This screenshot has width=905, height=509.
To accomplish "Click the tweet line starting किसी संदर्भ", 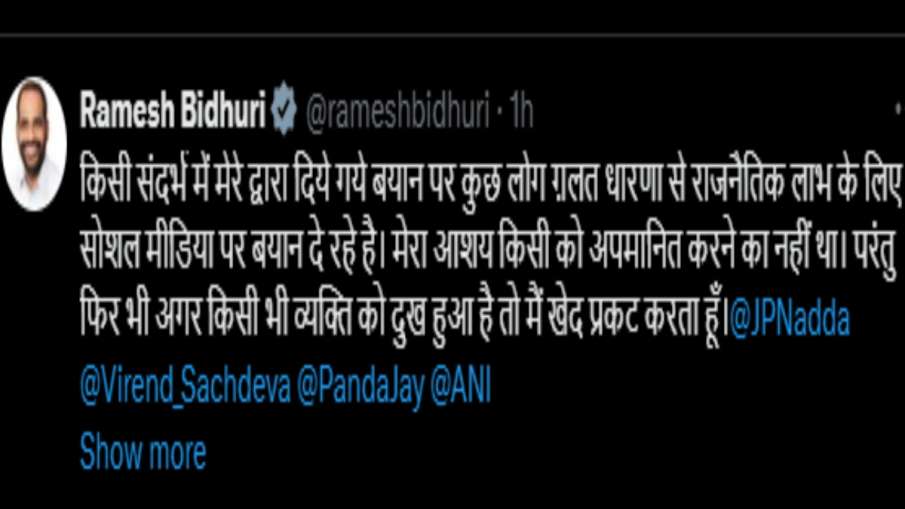I will tap(491, 182).
